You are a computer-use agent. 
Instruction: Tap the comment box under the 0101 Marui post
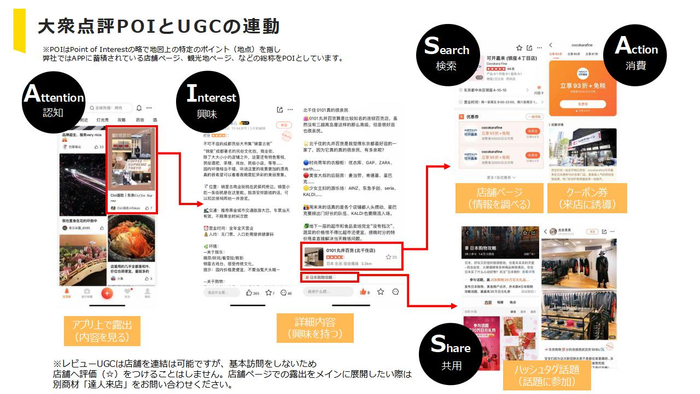pyautogui.click(x=328, y=291)
